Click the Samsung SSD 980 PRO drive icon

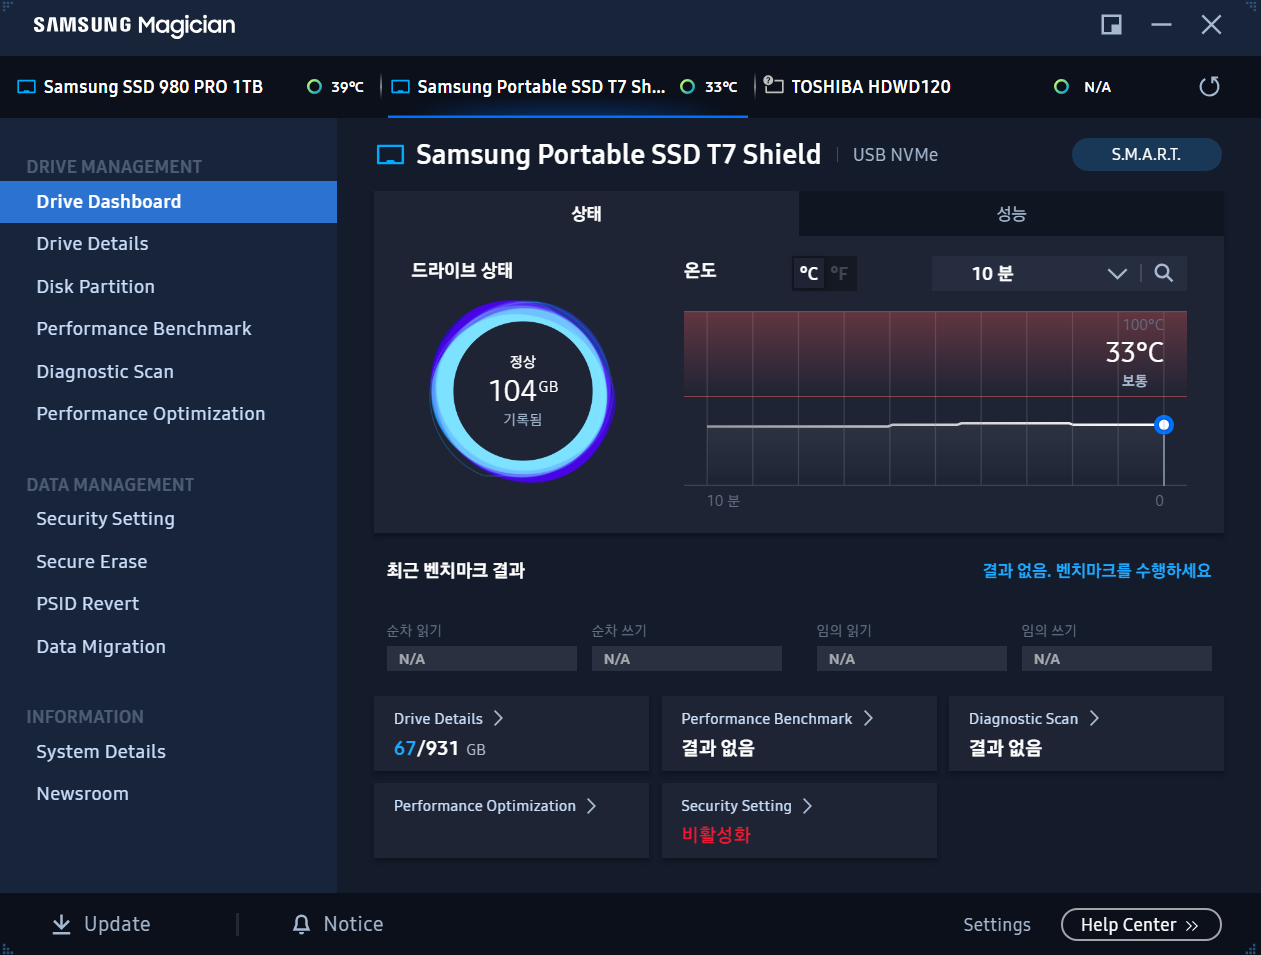[27, 87]
